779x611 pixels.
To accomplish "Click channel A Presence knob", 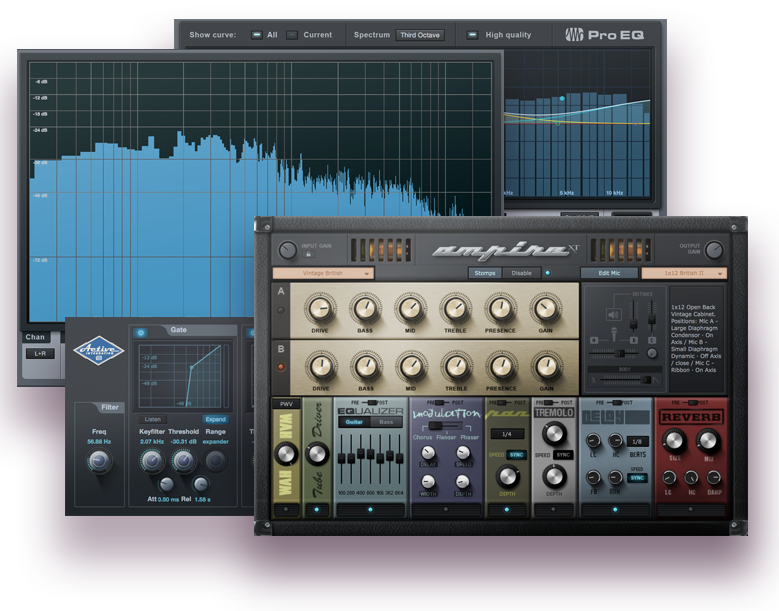I will 500,308.
